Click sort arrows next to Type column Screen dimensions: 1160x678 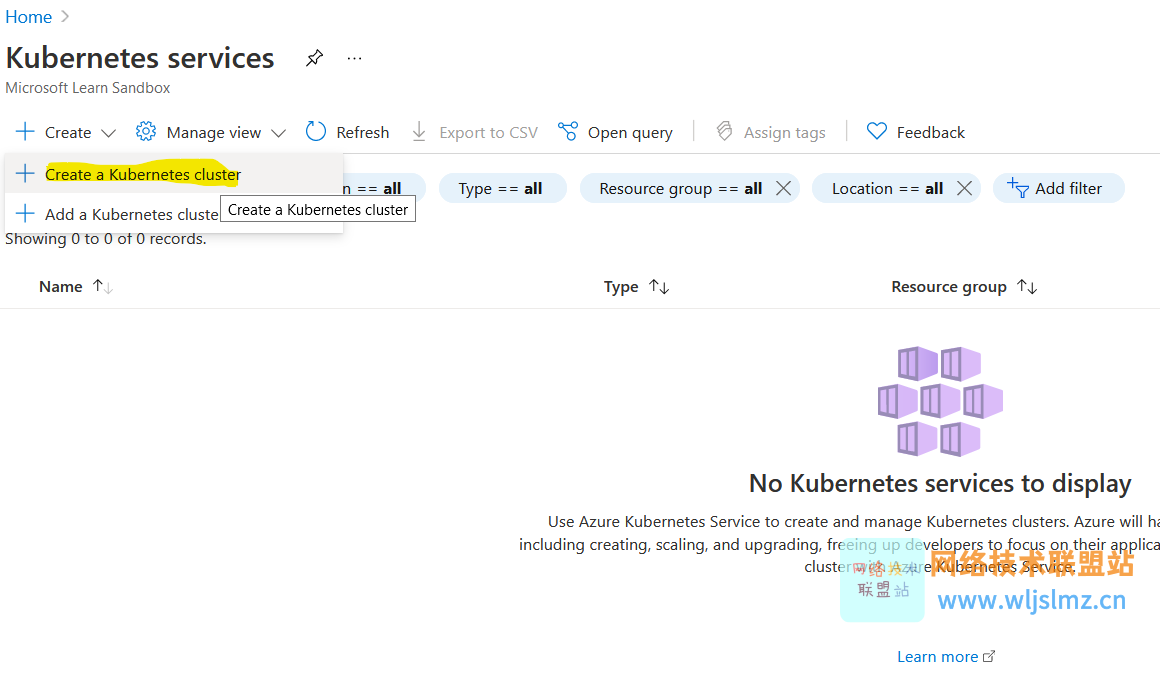pyautogui.click(x=659, y=286)
